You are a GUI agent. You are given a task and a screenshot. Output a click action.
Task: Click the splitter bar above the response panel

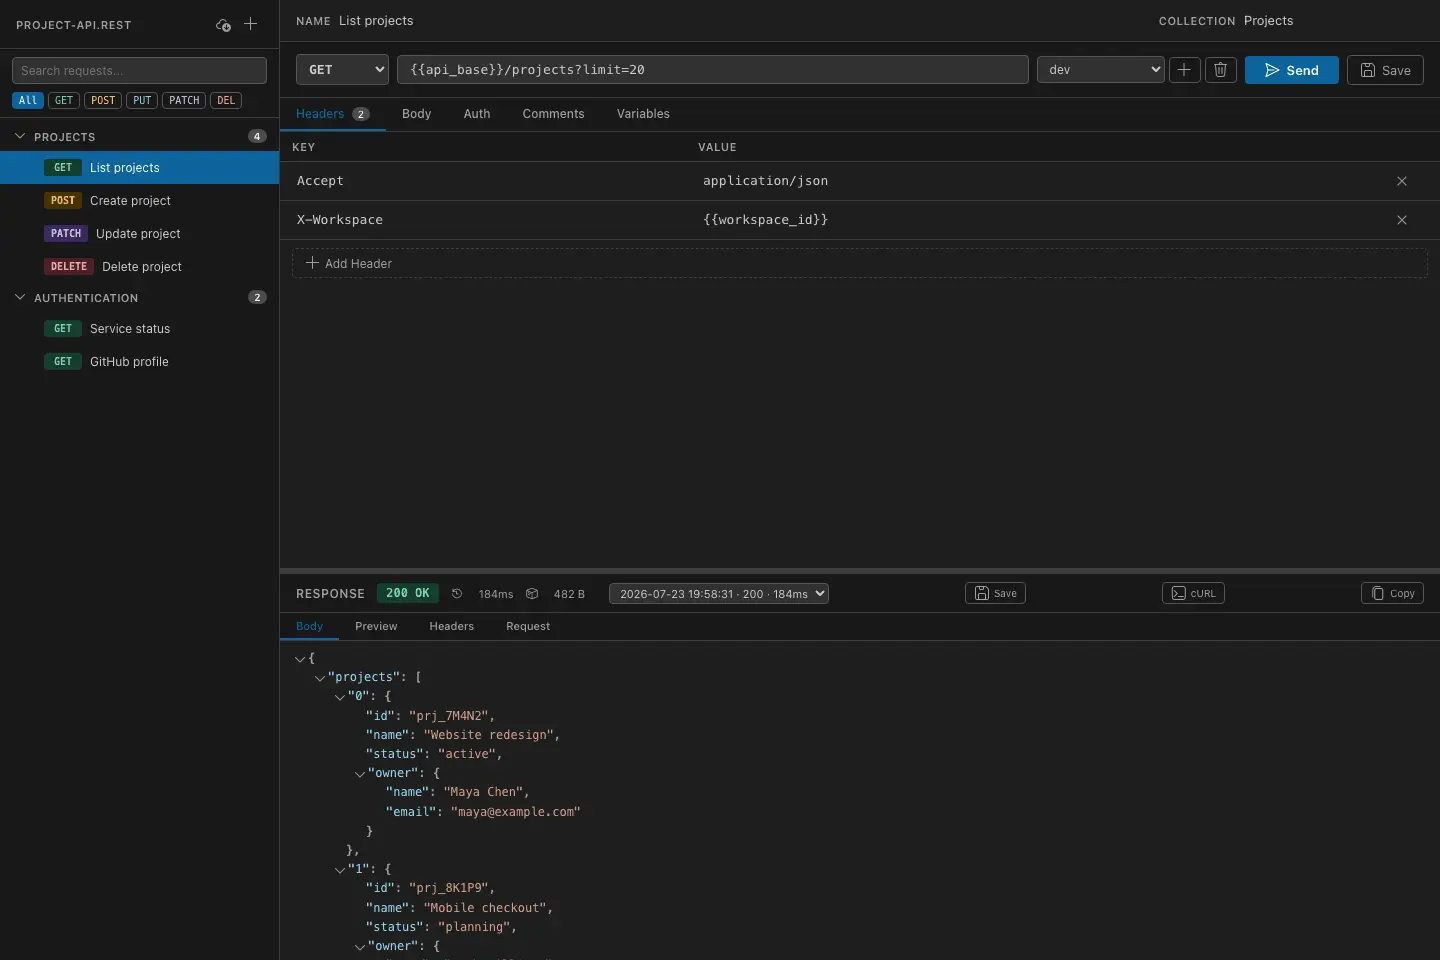click(x=859, y=571)
